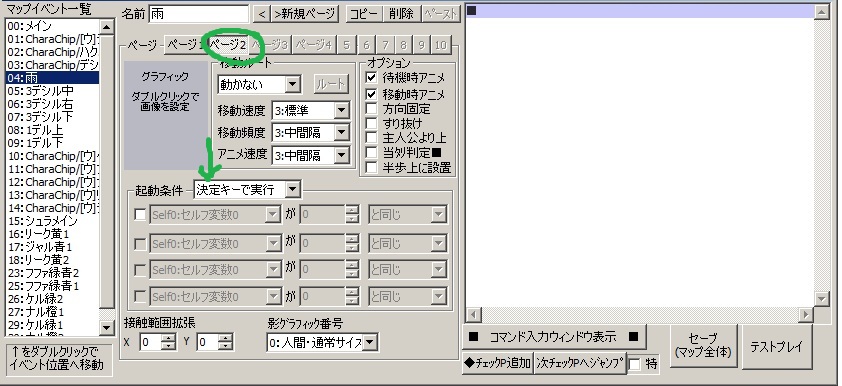Open the 影グラフィック番号 dropdown
Screen dimensions: 842x386
click(x=370, y=342)
